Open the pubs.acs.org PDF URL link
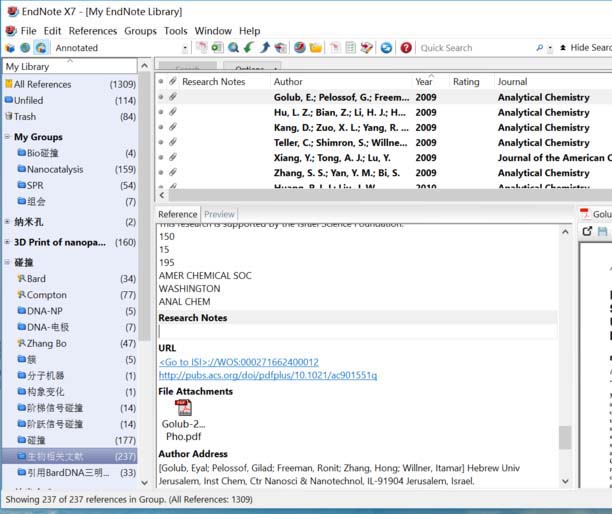The width and height of the screenshot is (612, 514). 267,375
